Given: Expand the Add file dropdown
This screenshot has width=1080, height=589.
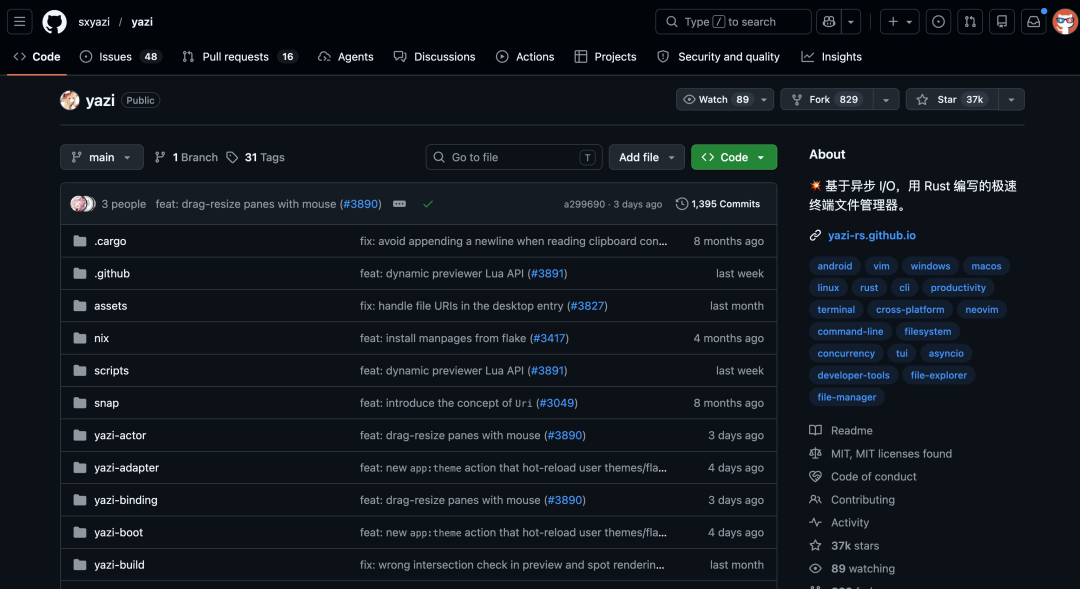Looking at the screenshot, I should (x=646, y=157).
